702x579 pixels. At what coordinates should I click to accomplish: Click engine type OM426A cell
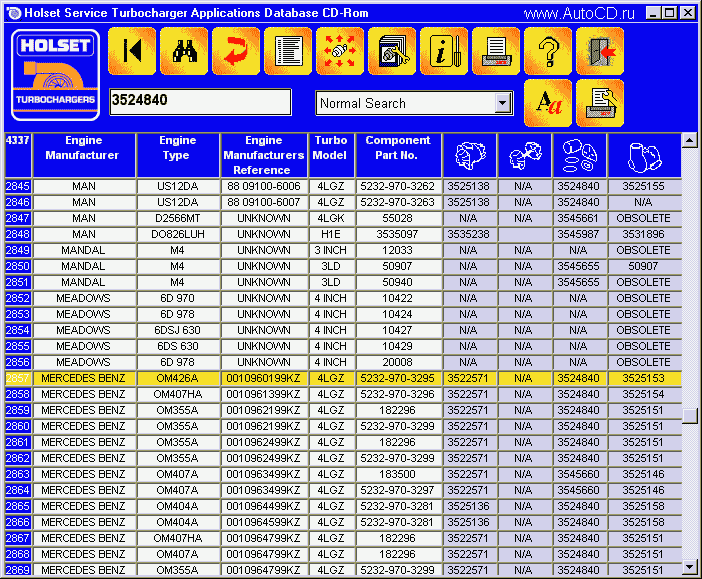(177, 378)
